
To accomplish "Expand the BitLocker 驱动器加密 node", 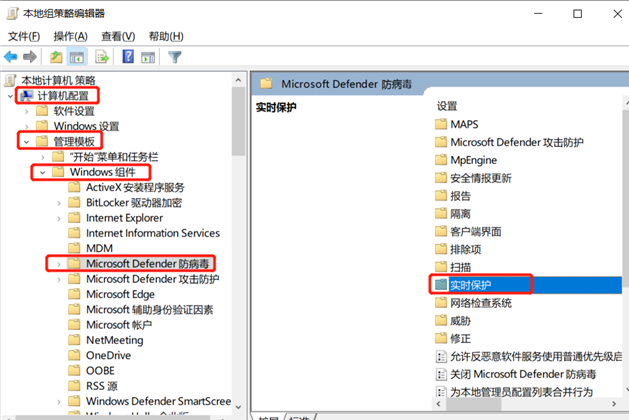I will coord(59,203).
